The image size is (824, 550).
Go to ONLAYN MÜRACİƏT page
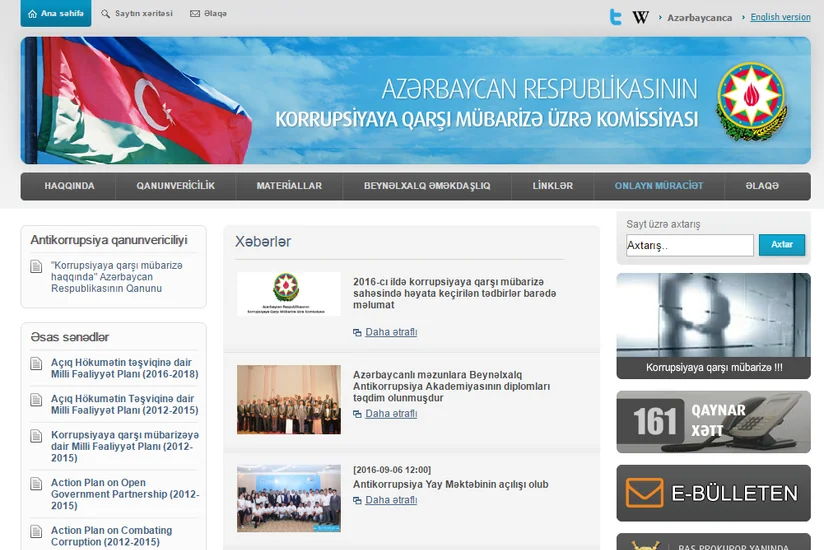659,186
